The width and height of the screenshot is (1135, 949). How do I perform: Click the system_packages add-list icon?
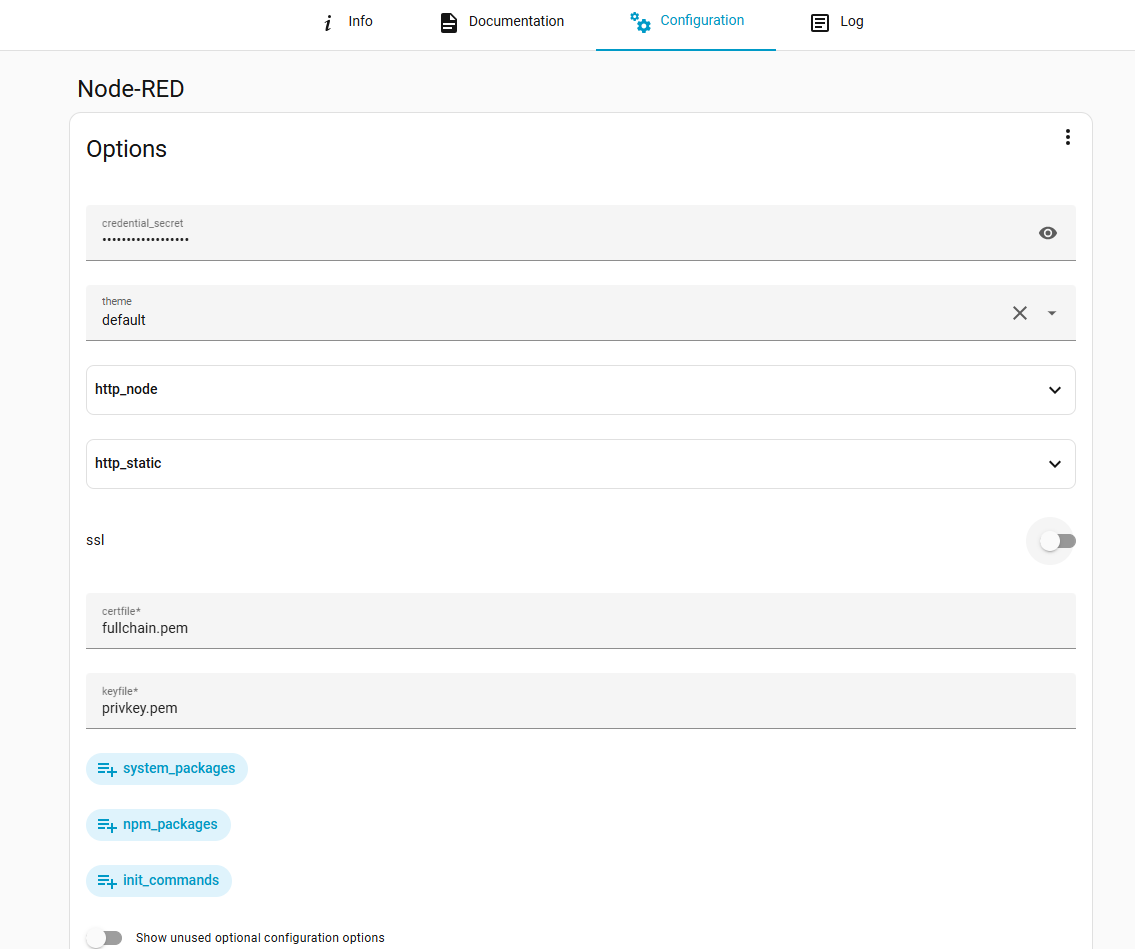pyautogui.click(x=107, y=770)
